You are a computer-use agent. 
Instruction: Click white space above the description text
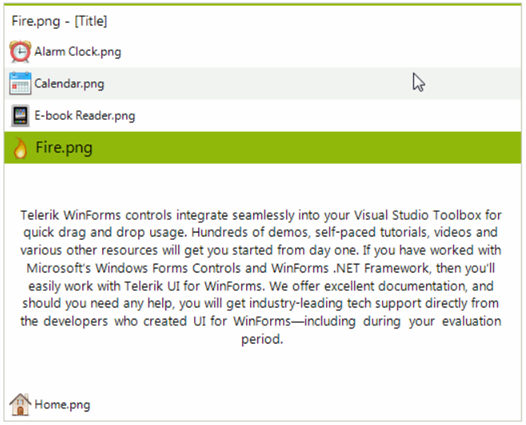click(x=263, y=184)
